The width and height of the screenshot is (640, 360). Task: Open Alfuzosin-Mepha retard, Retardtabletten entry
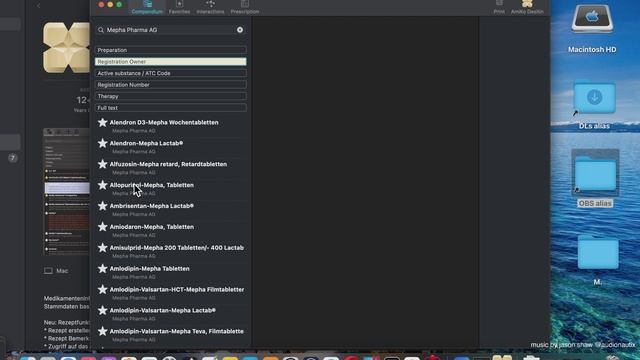pyautogui.click(x=168, y=164)
